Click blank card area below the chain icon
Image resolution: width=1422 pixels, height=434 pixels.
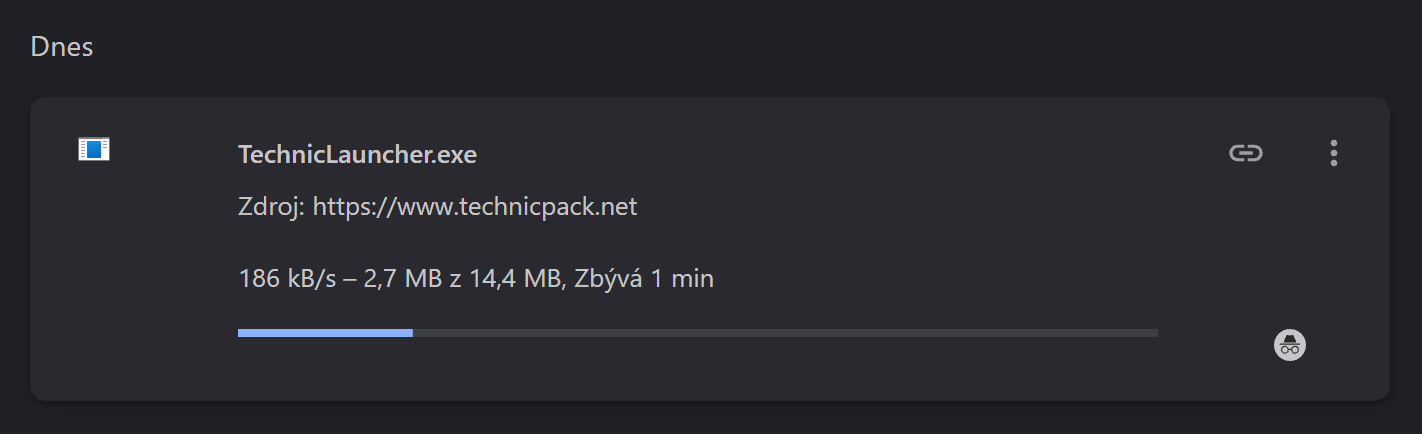(x=1245, y=240)
